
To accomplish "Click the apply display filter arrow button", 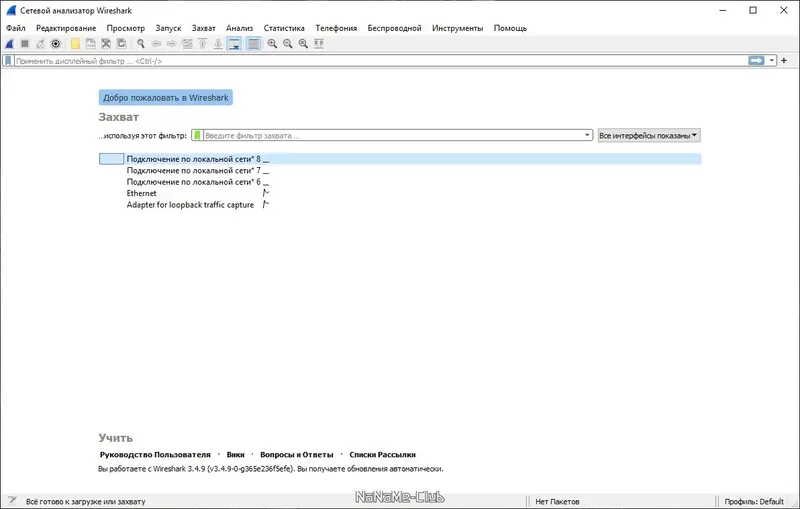I will point(757,61).
